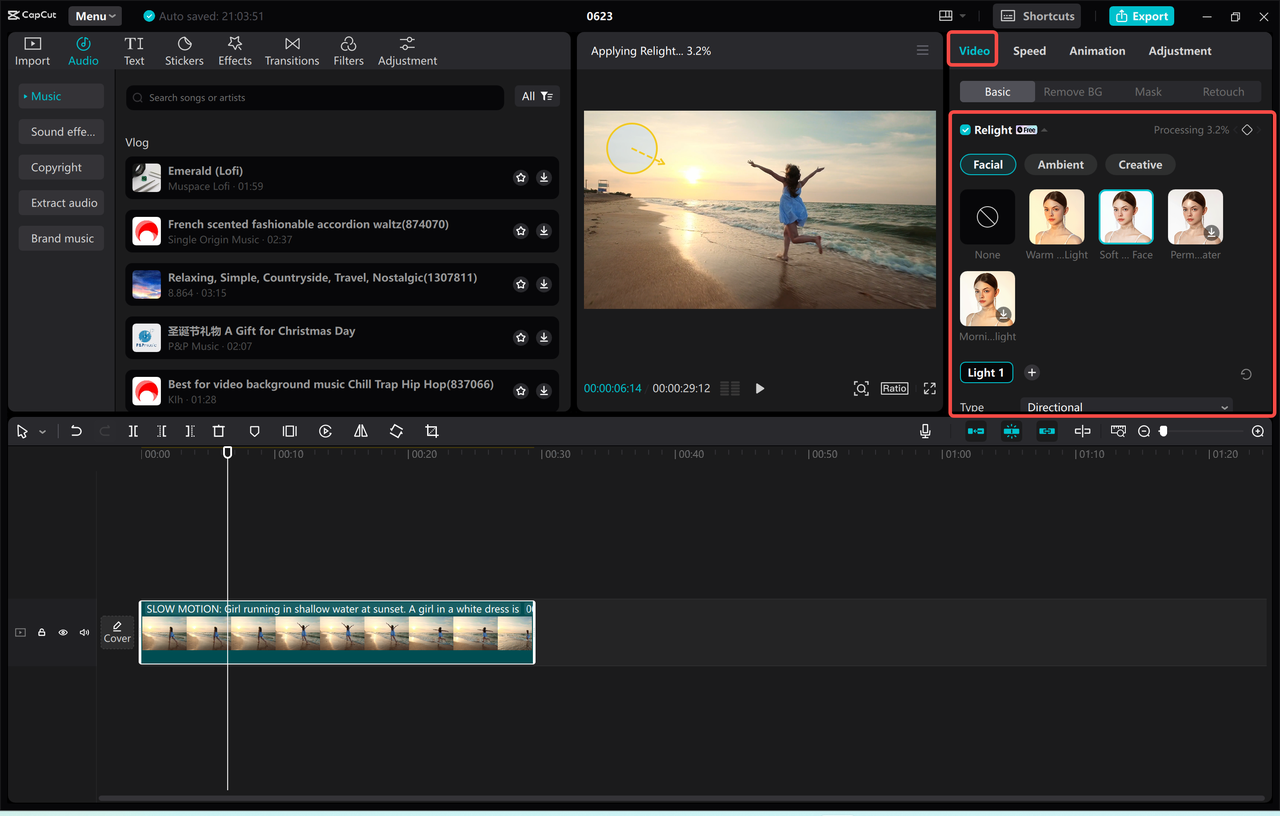This screenshot has height=816, width=1280.
Task: Click the Export button
Action: (1141, 16)
